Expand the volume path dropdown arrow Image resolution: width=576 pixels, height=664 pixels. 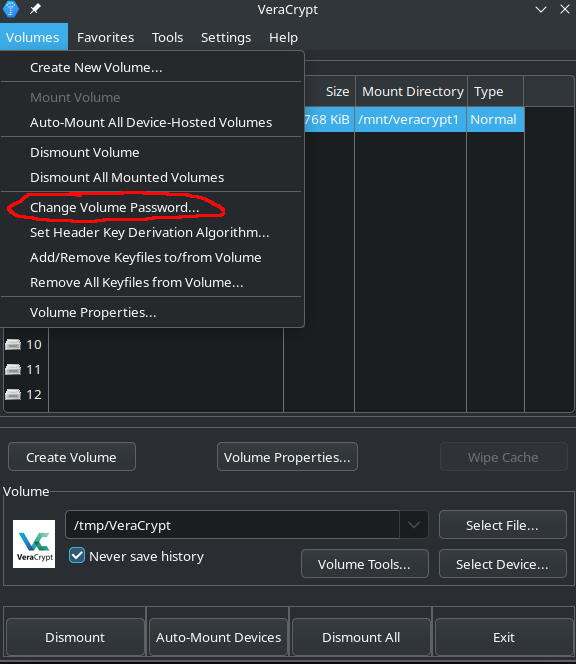point(414,525)
